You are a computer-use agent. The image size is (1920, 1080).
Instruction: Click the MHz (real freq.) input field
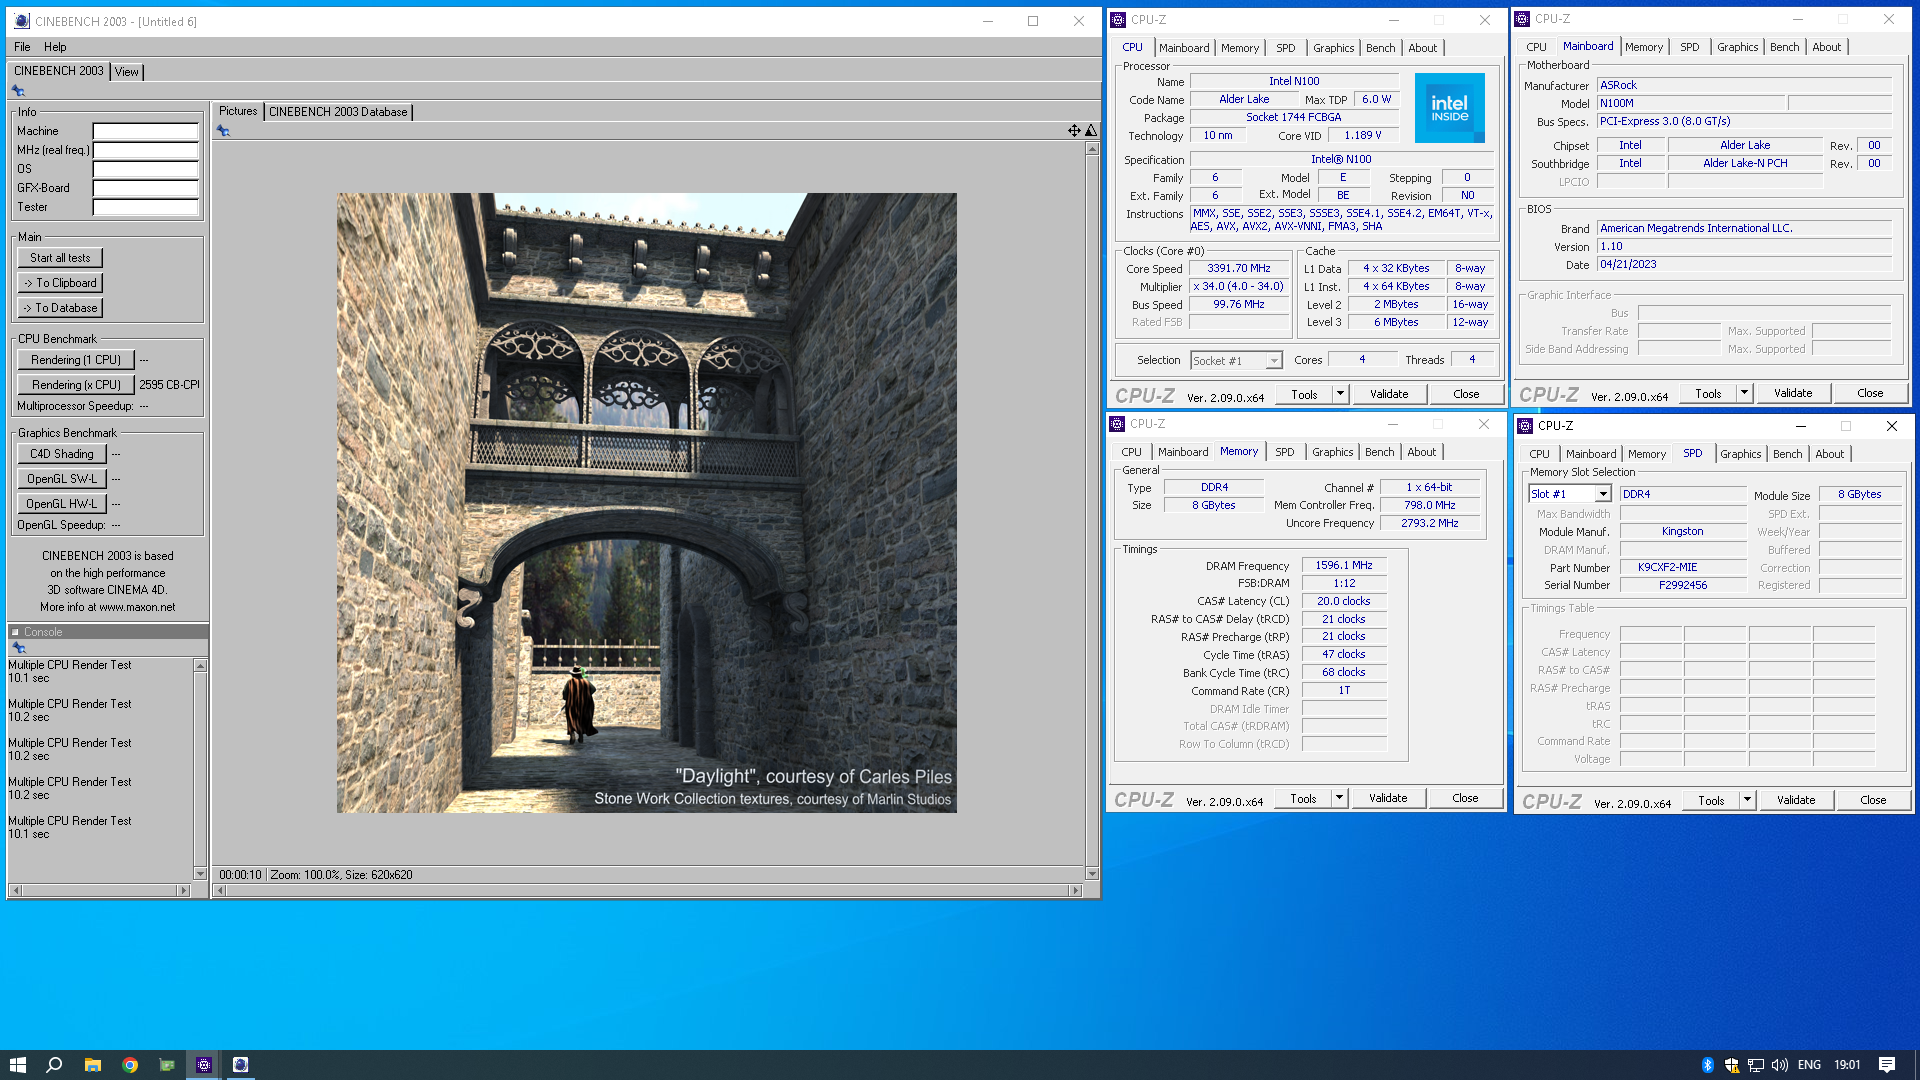click(146, 150)
